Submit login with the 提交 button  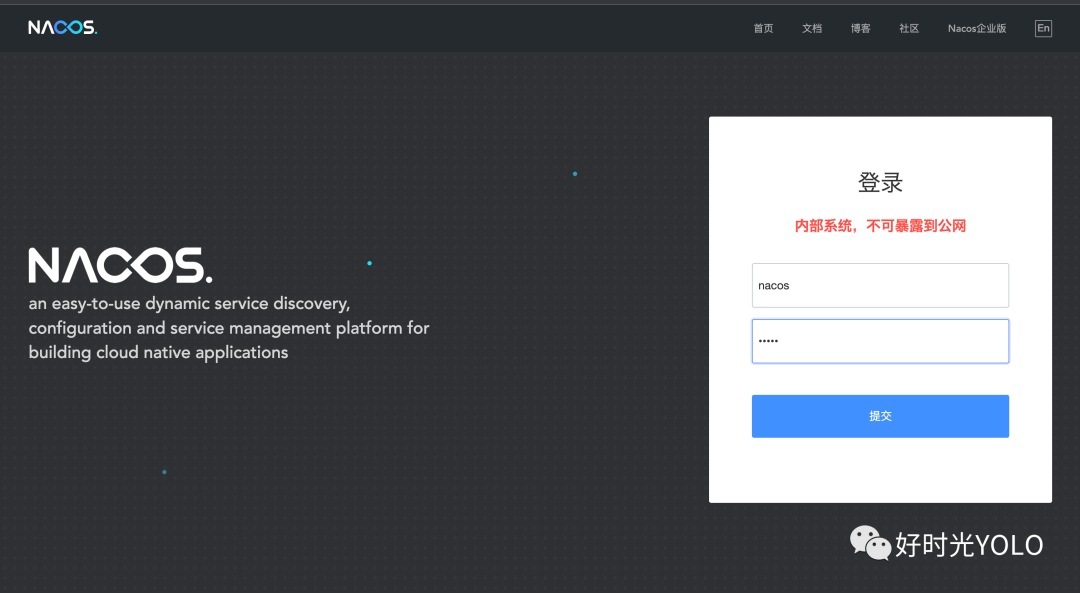tap(880, 416)
